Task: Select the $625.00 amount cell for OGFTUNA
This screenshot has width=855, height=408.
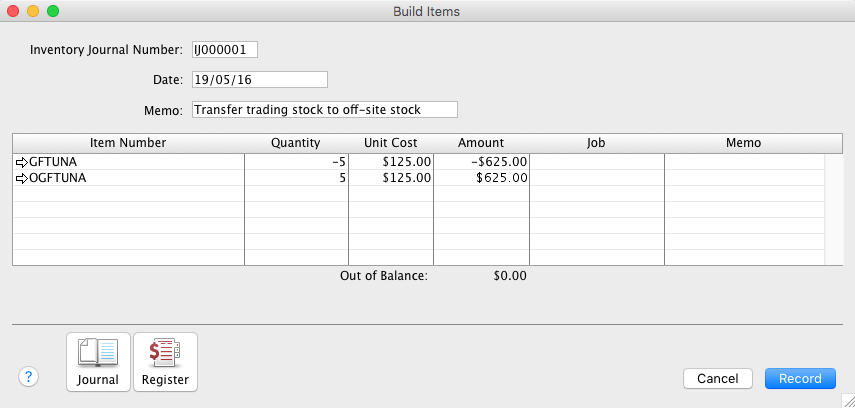Action: point(481,178)
